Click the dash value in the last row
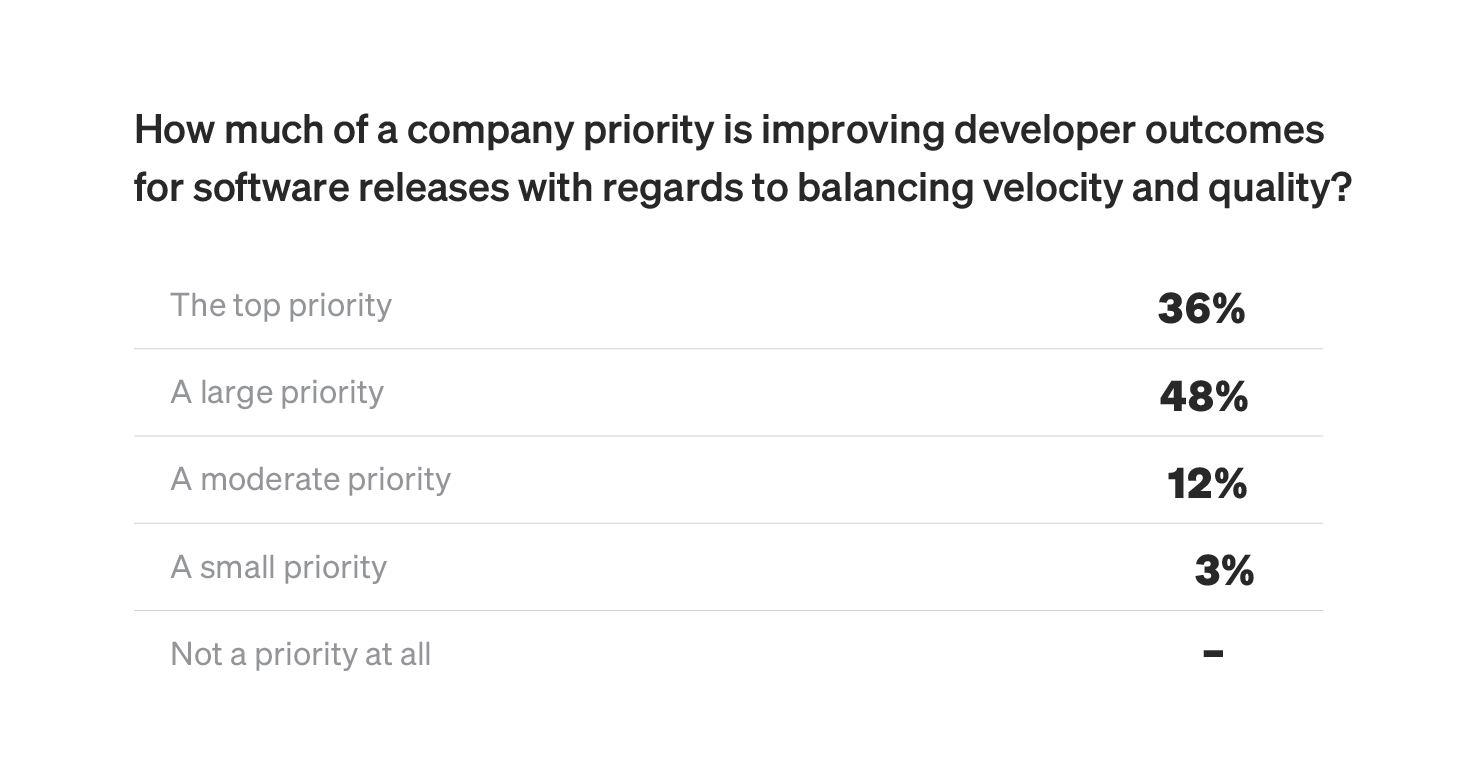Image resolution: width=1457 pixels, height=774 pixels. click(x=1213, y=654)
